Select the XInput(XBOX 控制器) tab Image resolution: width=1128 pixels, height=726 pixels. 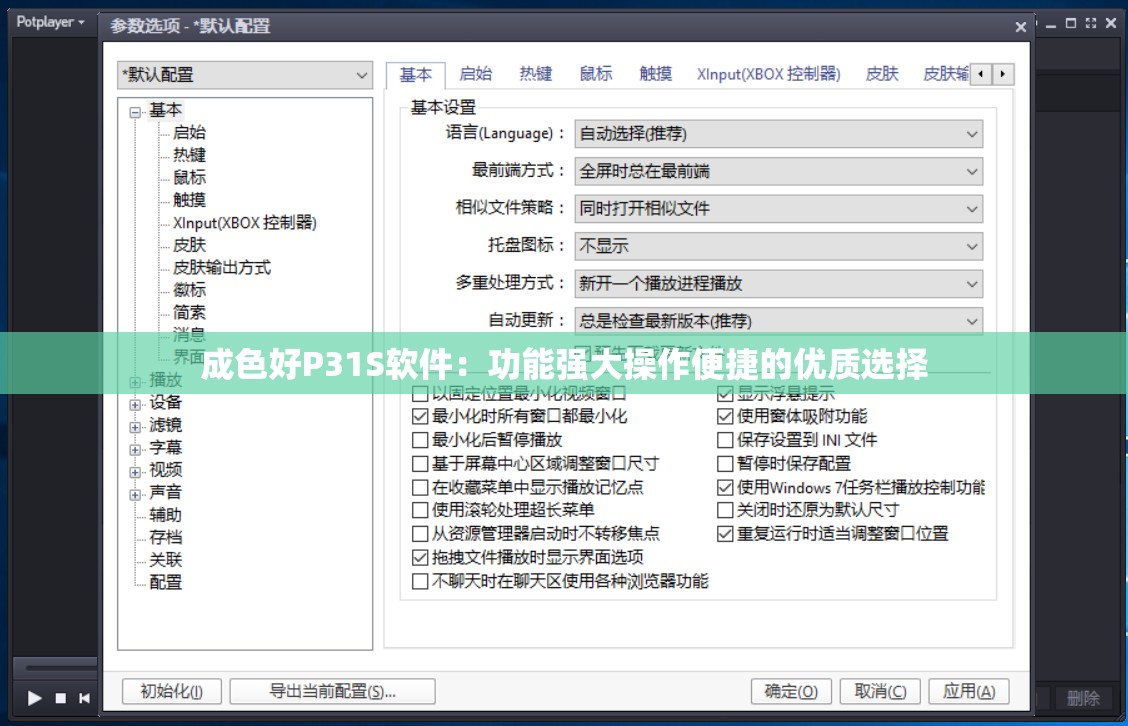tap(770, 73)
